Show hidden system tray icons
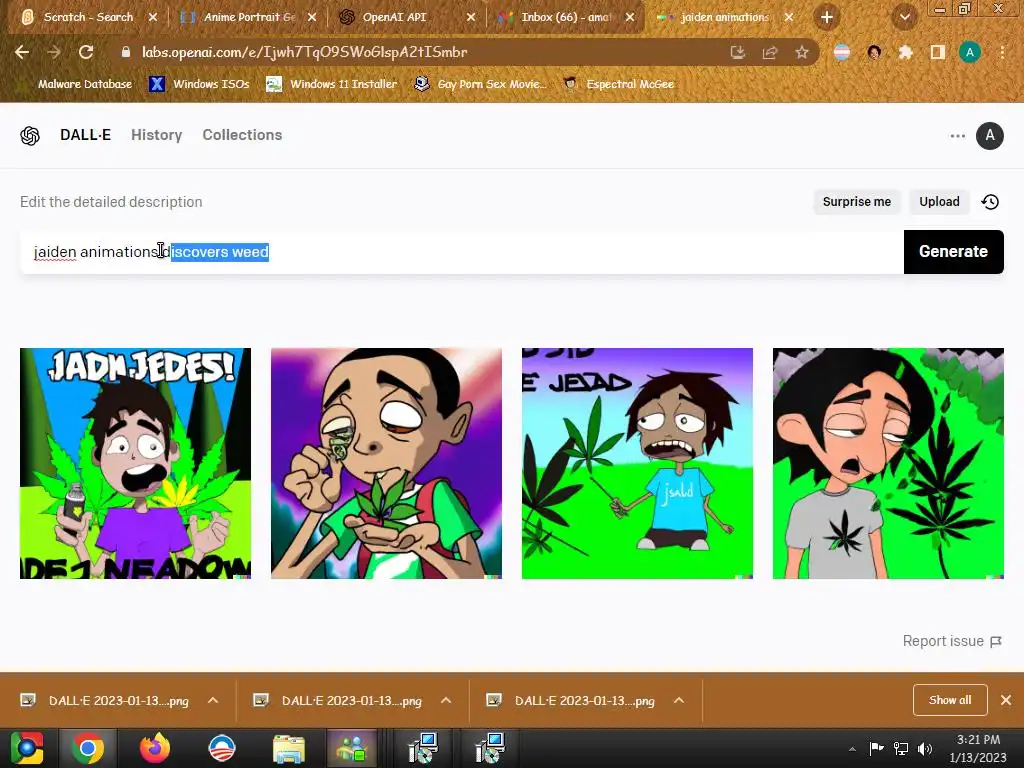The width and height of the screenshot is (1024, 768). [x=852, y=749]
